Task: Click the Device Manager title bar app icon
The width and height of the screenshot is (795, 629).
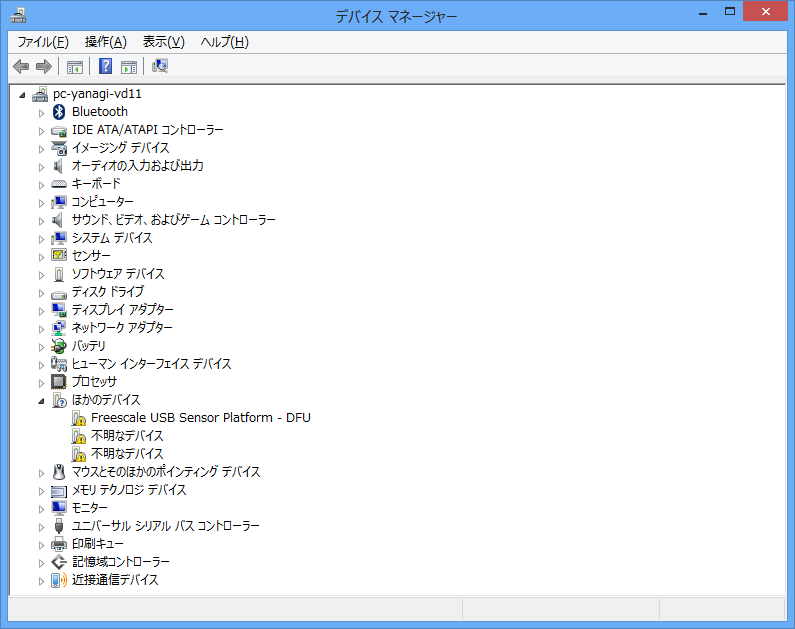Action: click(x=18, y=16)
